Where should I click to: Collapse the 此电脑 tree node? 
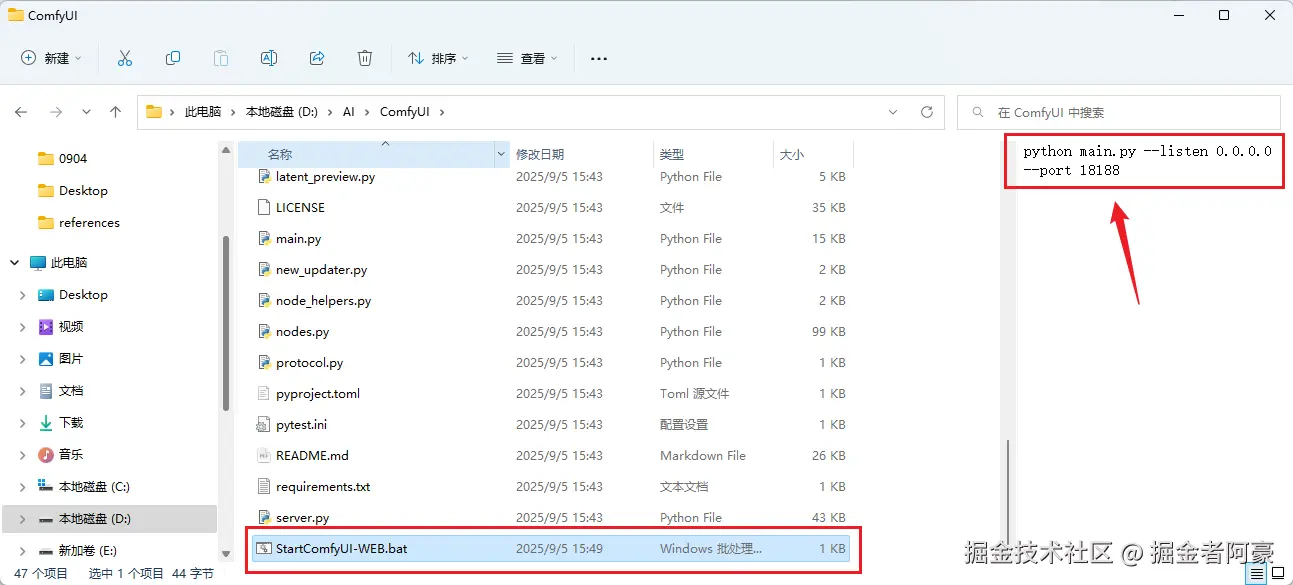click(15, 262)
